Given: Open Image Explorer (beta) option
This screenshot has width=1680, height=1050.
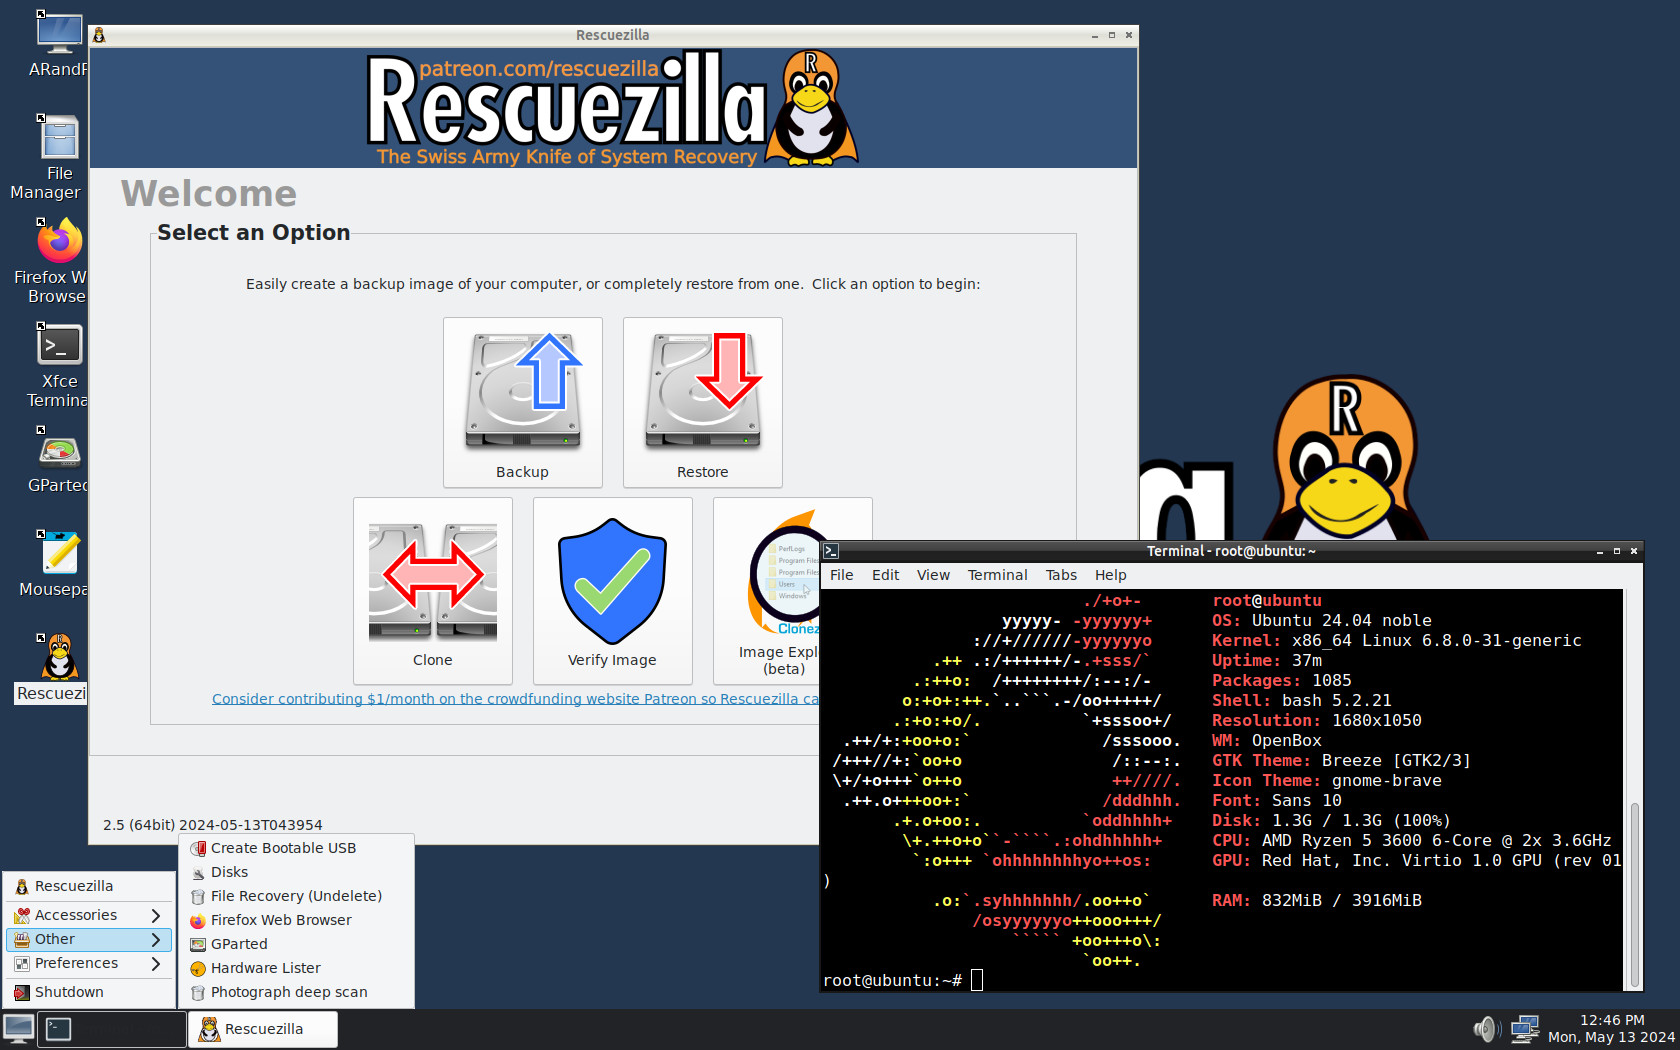Looking at the screenshot, I should click(x=783, y=591).
